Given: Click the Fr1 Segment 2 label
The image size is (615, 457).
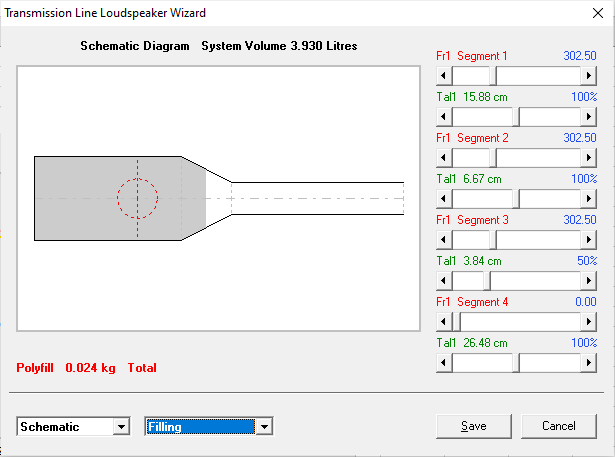Looking at the screenshot, I should (x=472, y=138).
